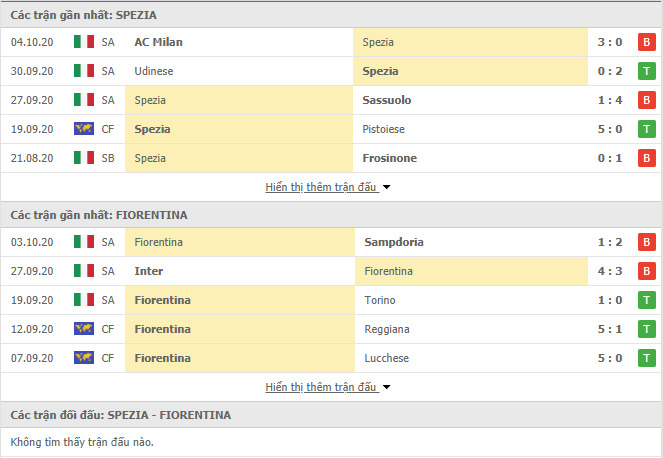Screen dimensions: 663x458
Task: Click Italy flag in Spezia vs Sassuolo row
Action: (x=84, y=100)
